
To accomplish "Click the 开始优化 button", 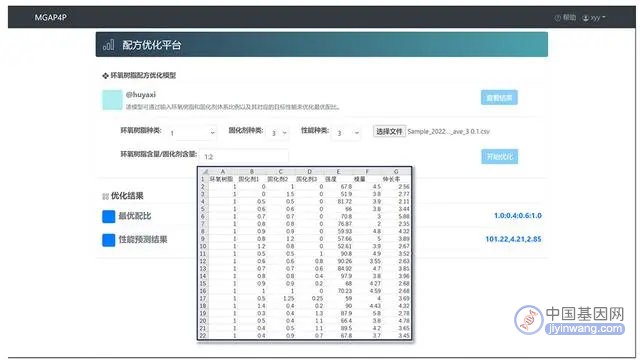I will [500, 156].
